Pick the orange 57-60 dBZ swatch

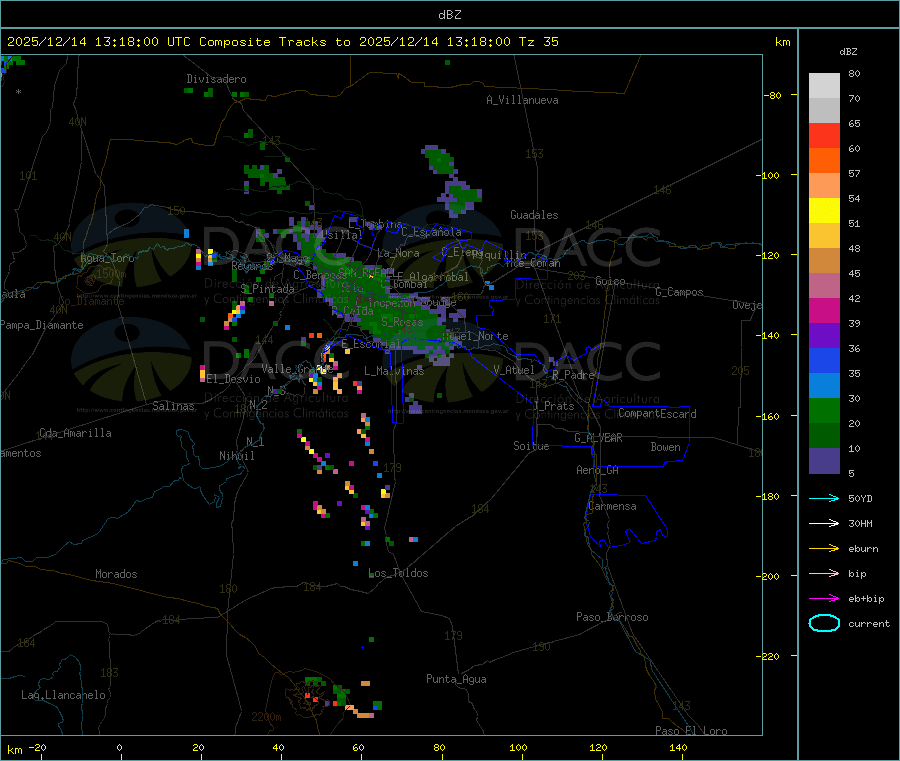click(x=824, y=161)
